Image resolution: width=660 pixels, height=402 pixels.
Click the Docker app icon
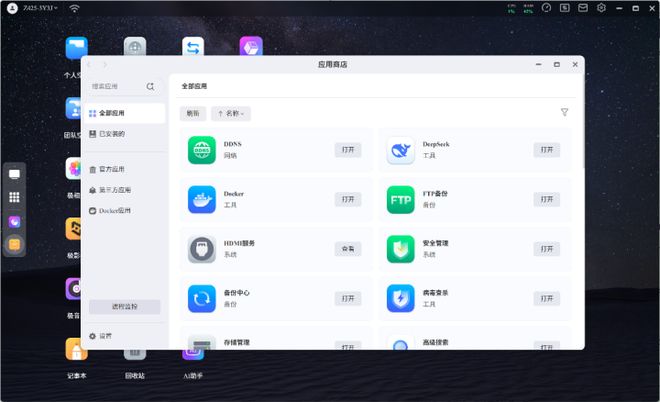click(x=202, y=199)
